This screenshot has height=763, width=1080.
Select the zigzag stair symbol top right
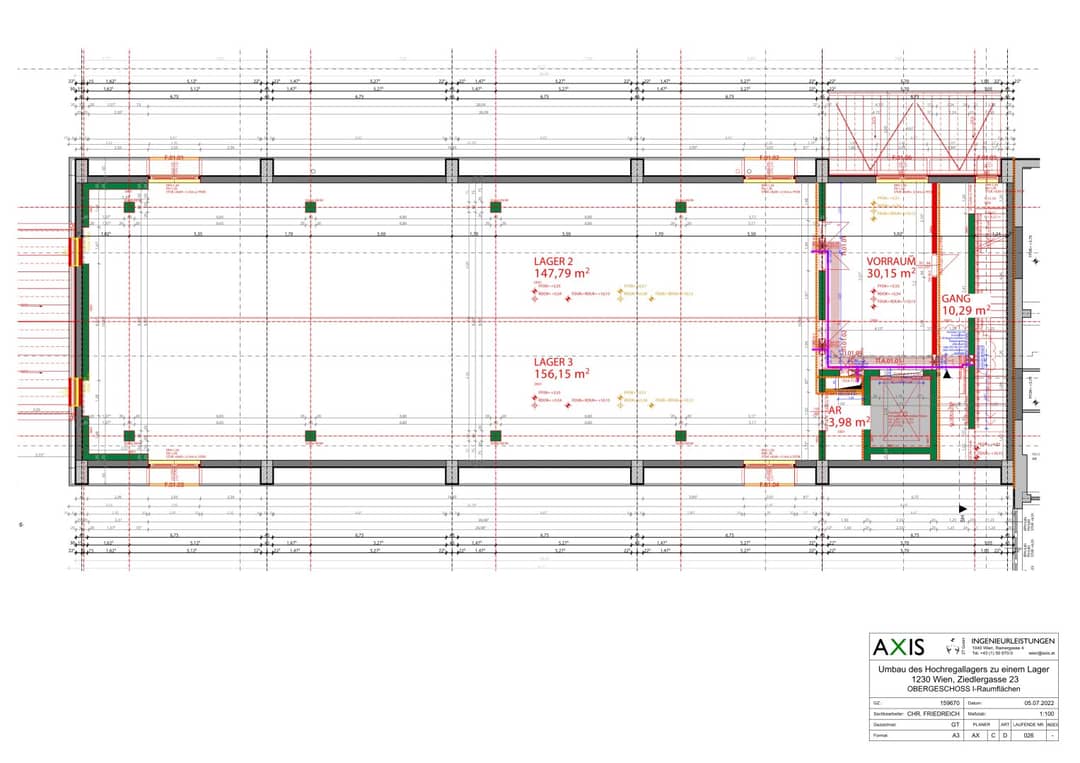(913, 136)
